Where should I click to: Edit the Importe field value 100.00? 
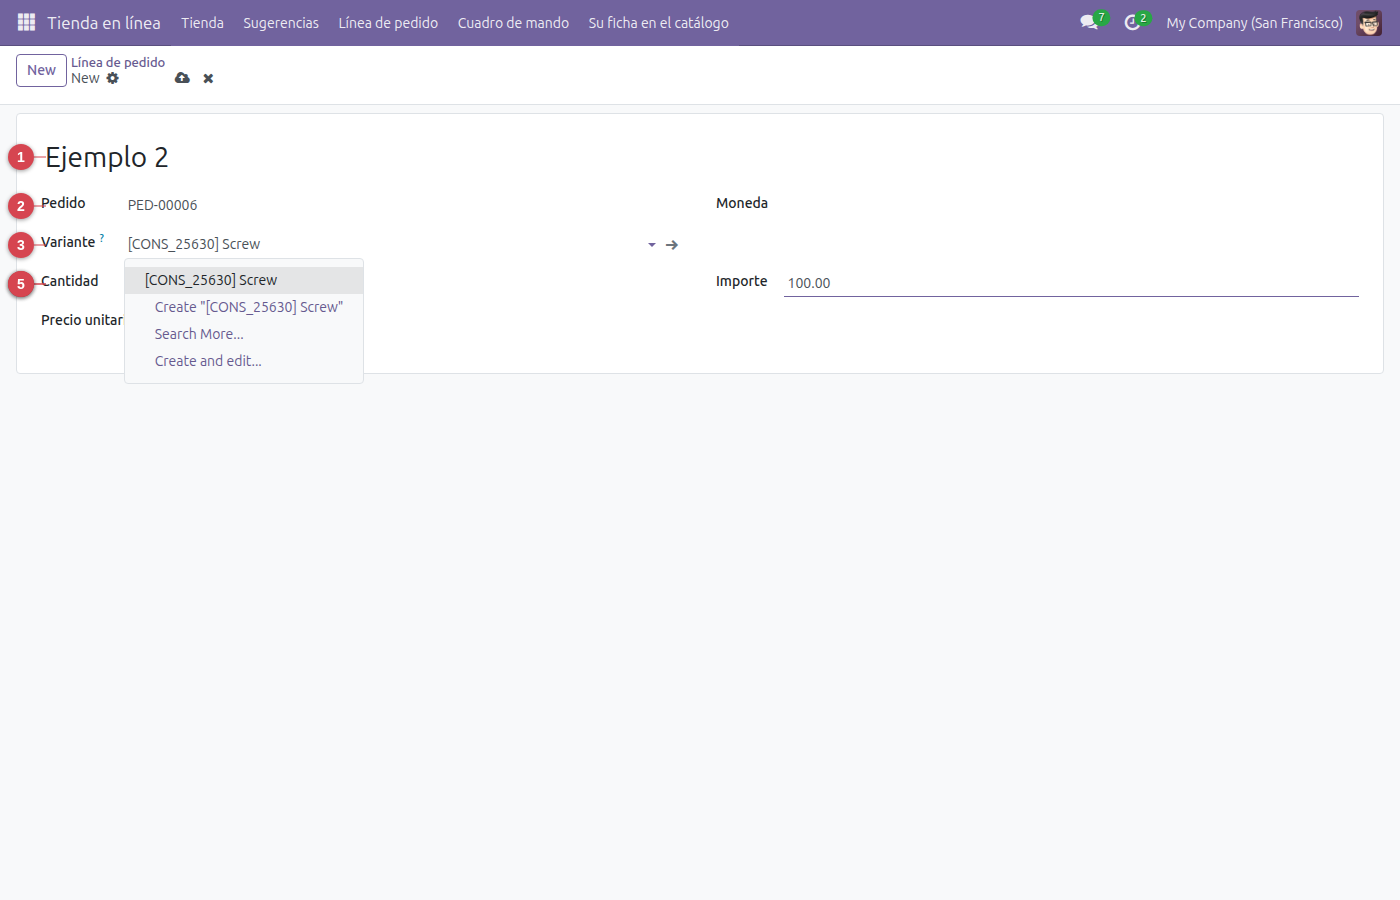click(x=1071, y=283)
